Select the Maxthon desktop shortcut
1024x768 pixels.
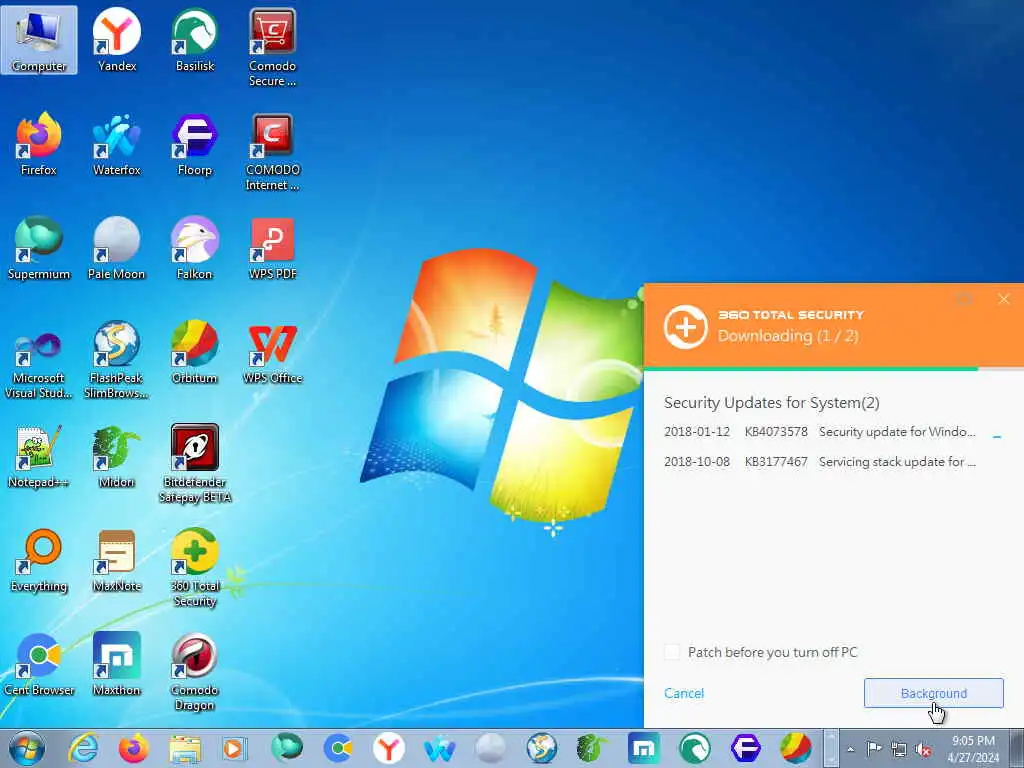pyautogui.click(x=117, y=664)
